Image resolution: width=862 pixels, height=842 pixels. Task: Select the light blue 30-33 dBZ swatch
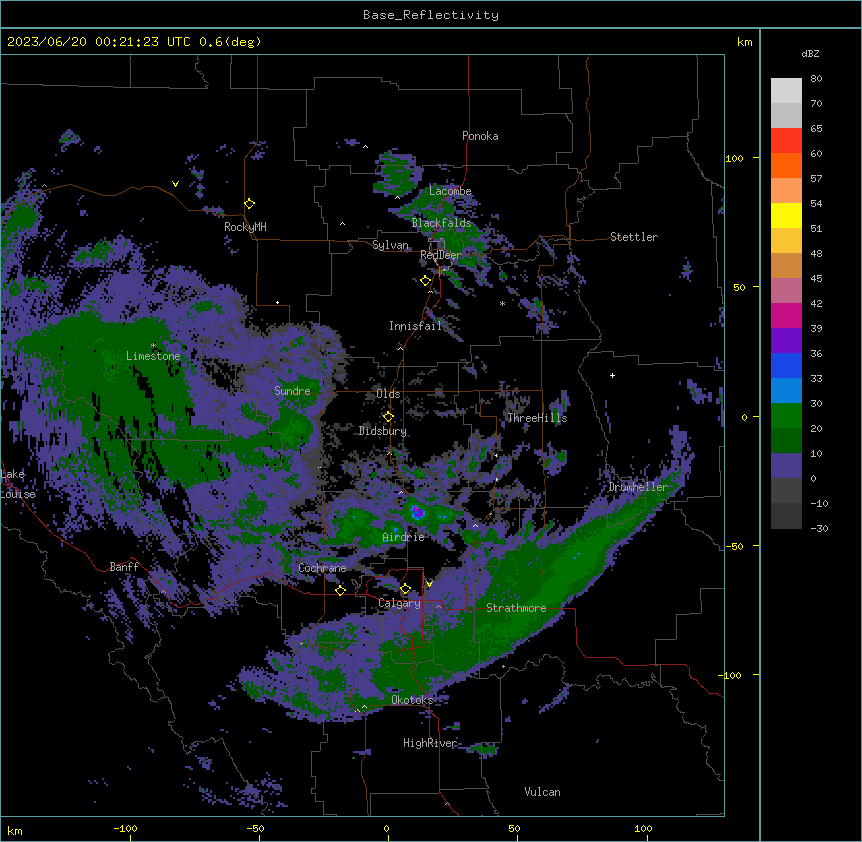click(786, 391)
